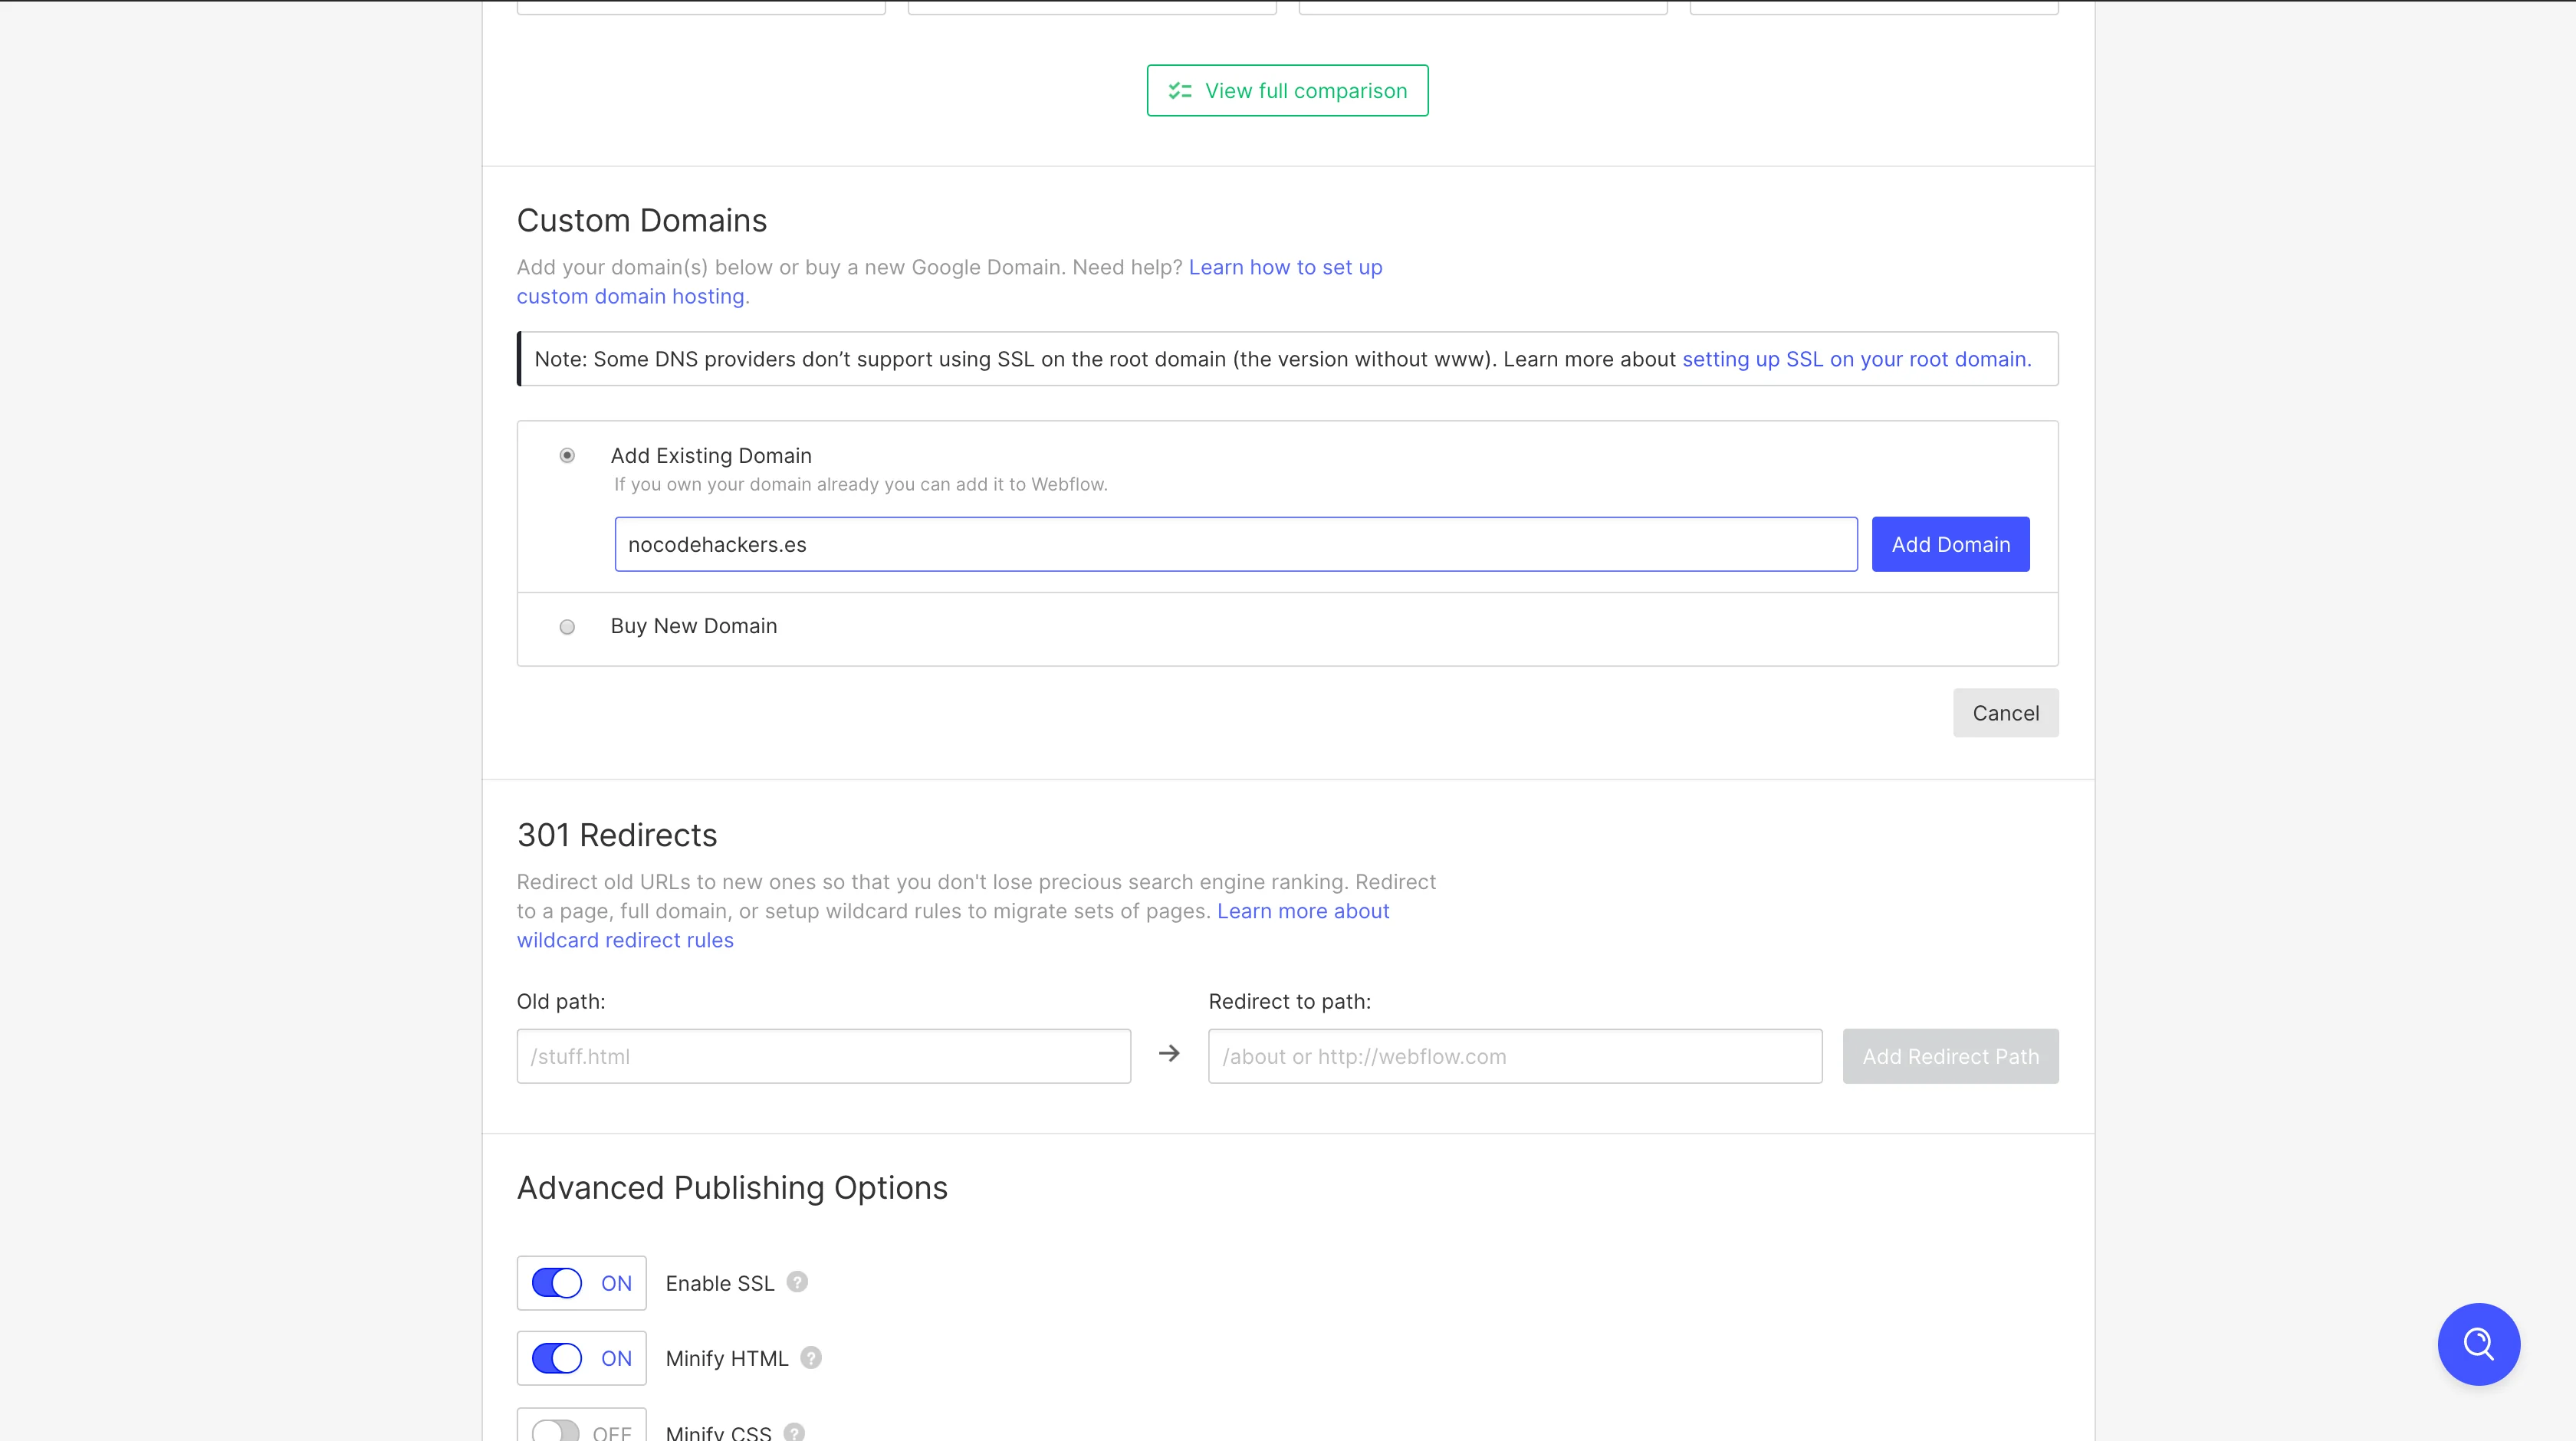The image size is (2576, 1441).
Task: Click the Add Domain button
Action: [1950, 545]
